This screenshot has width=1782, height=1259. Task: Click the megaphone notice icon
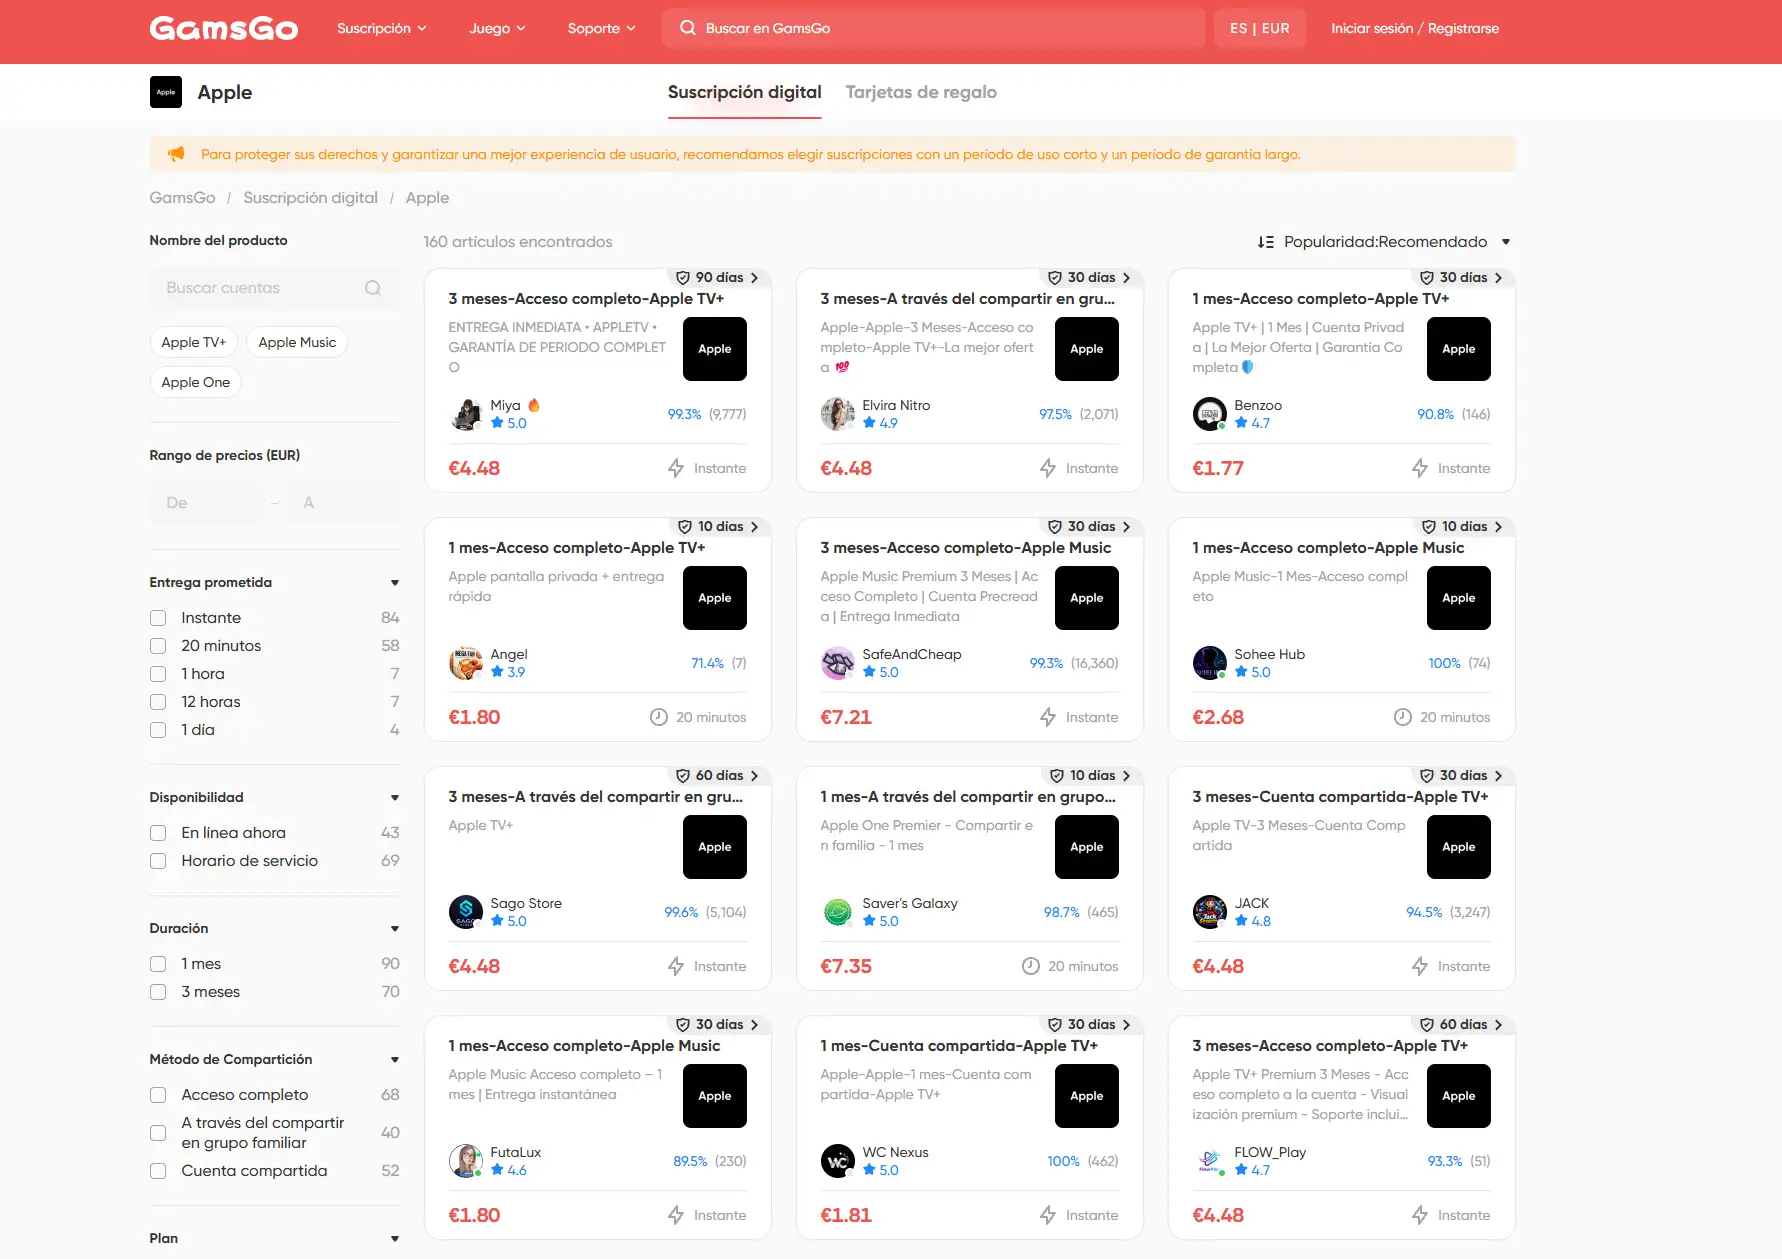pos(177,154)
